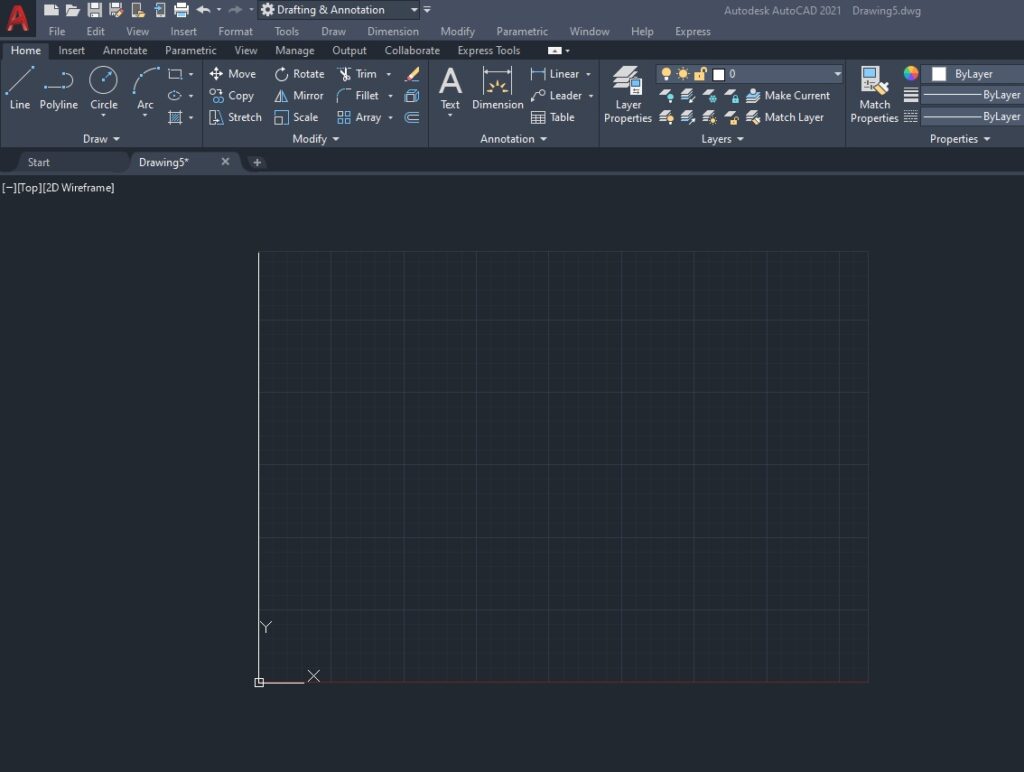Click the Match Properties tool
The width and height of the screenshot is (1024, 772).
click(x=873, y=90)
